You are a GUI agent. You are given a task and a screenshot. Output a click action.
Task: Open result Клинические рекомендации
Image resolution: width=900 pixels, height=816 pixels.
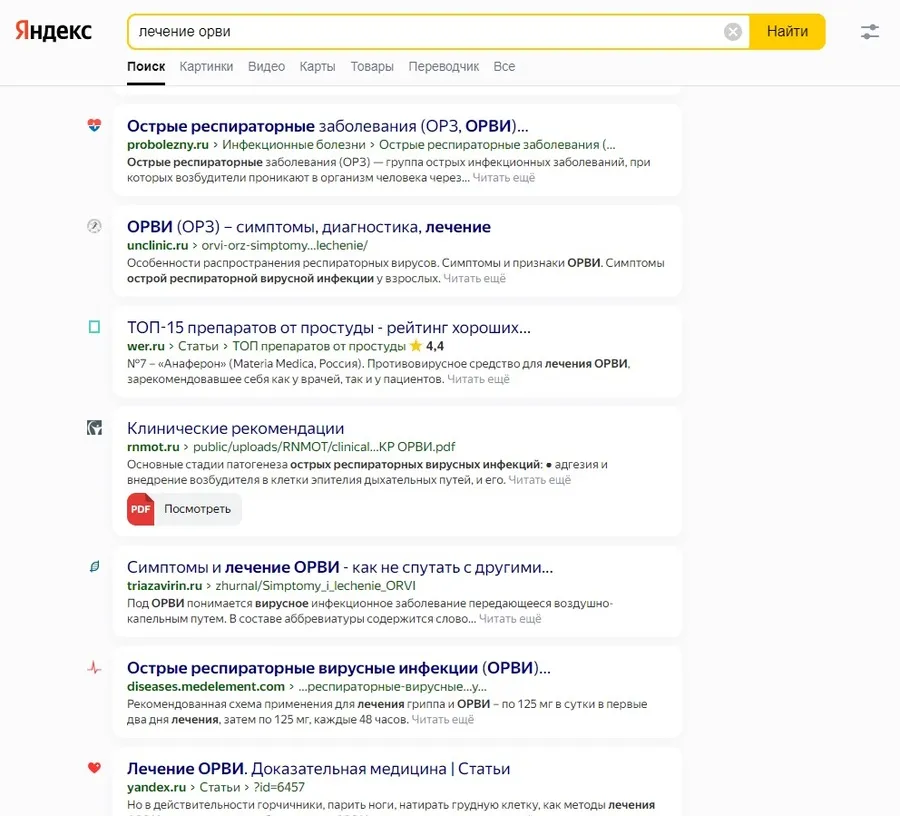coord(235,428)
